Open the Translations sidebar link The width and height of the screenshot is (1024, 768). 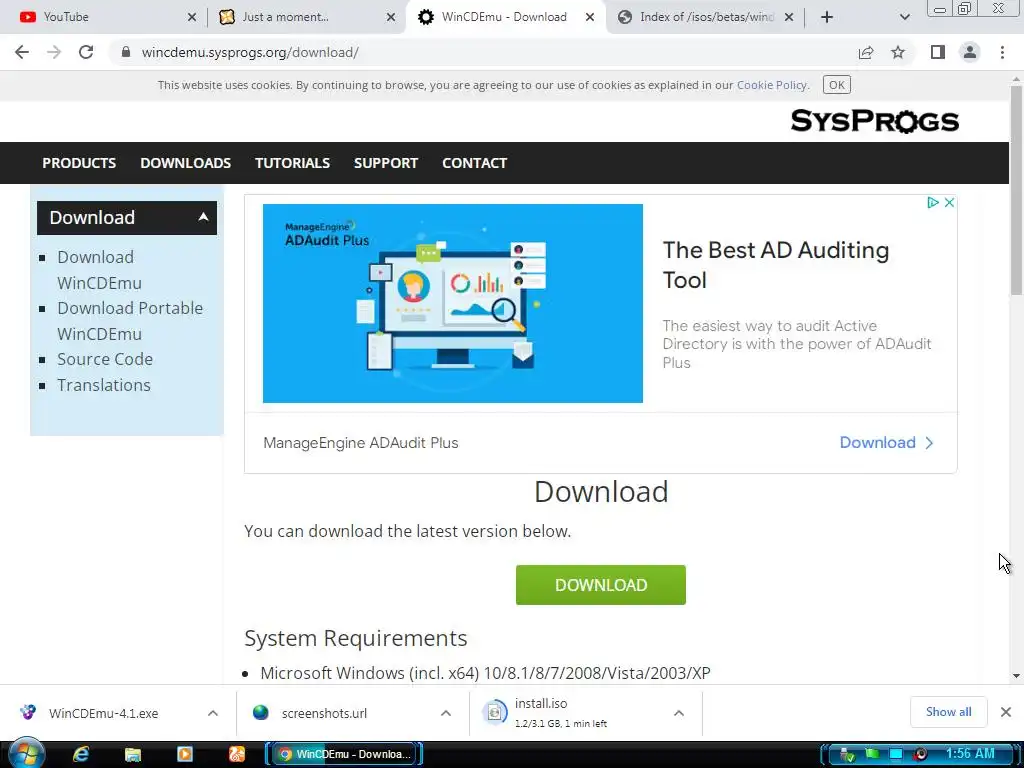(x=104, y=385)
